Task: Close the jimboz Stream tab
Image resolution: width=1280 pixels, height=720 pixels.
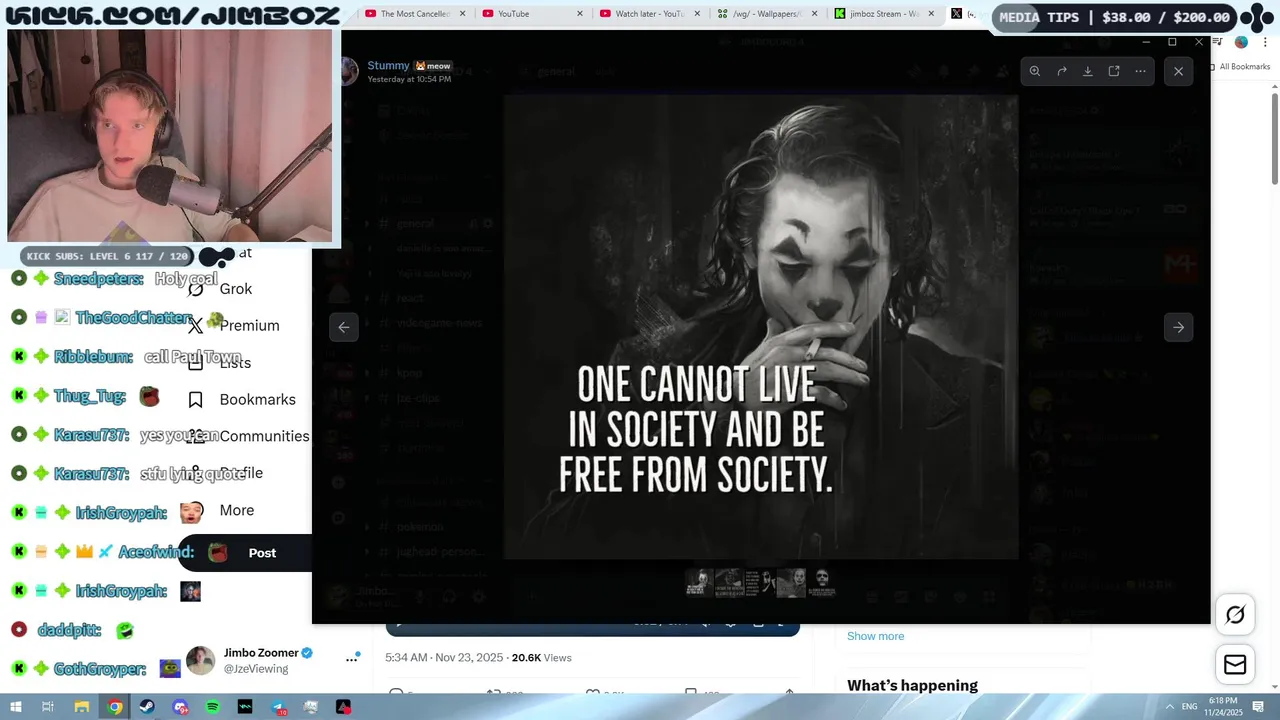Action: (x=932, y=14)
